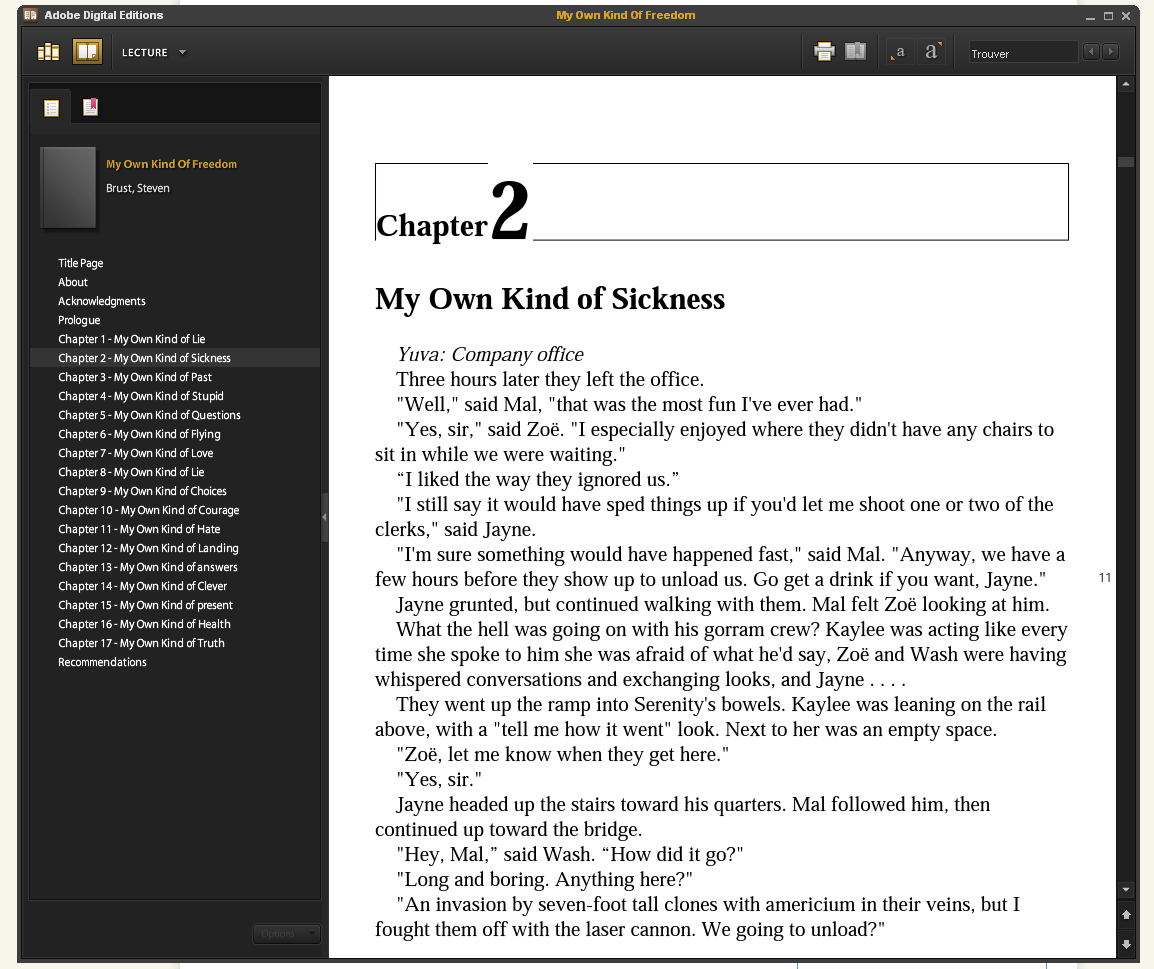
Task: Open Chapter 8 - My Own Kind of Lie
Action: point(131,472)
